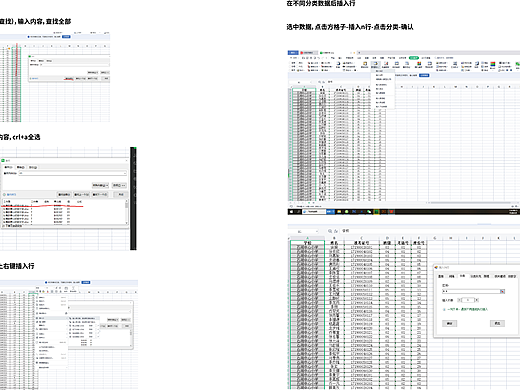Click the results list vertical scrollbar in find dialog

point(126,212)
